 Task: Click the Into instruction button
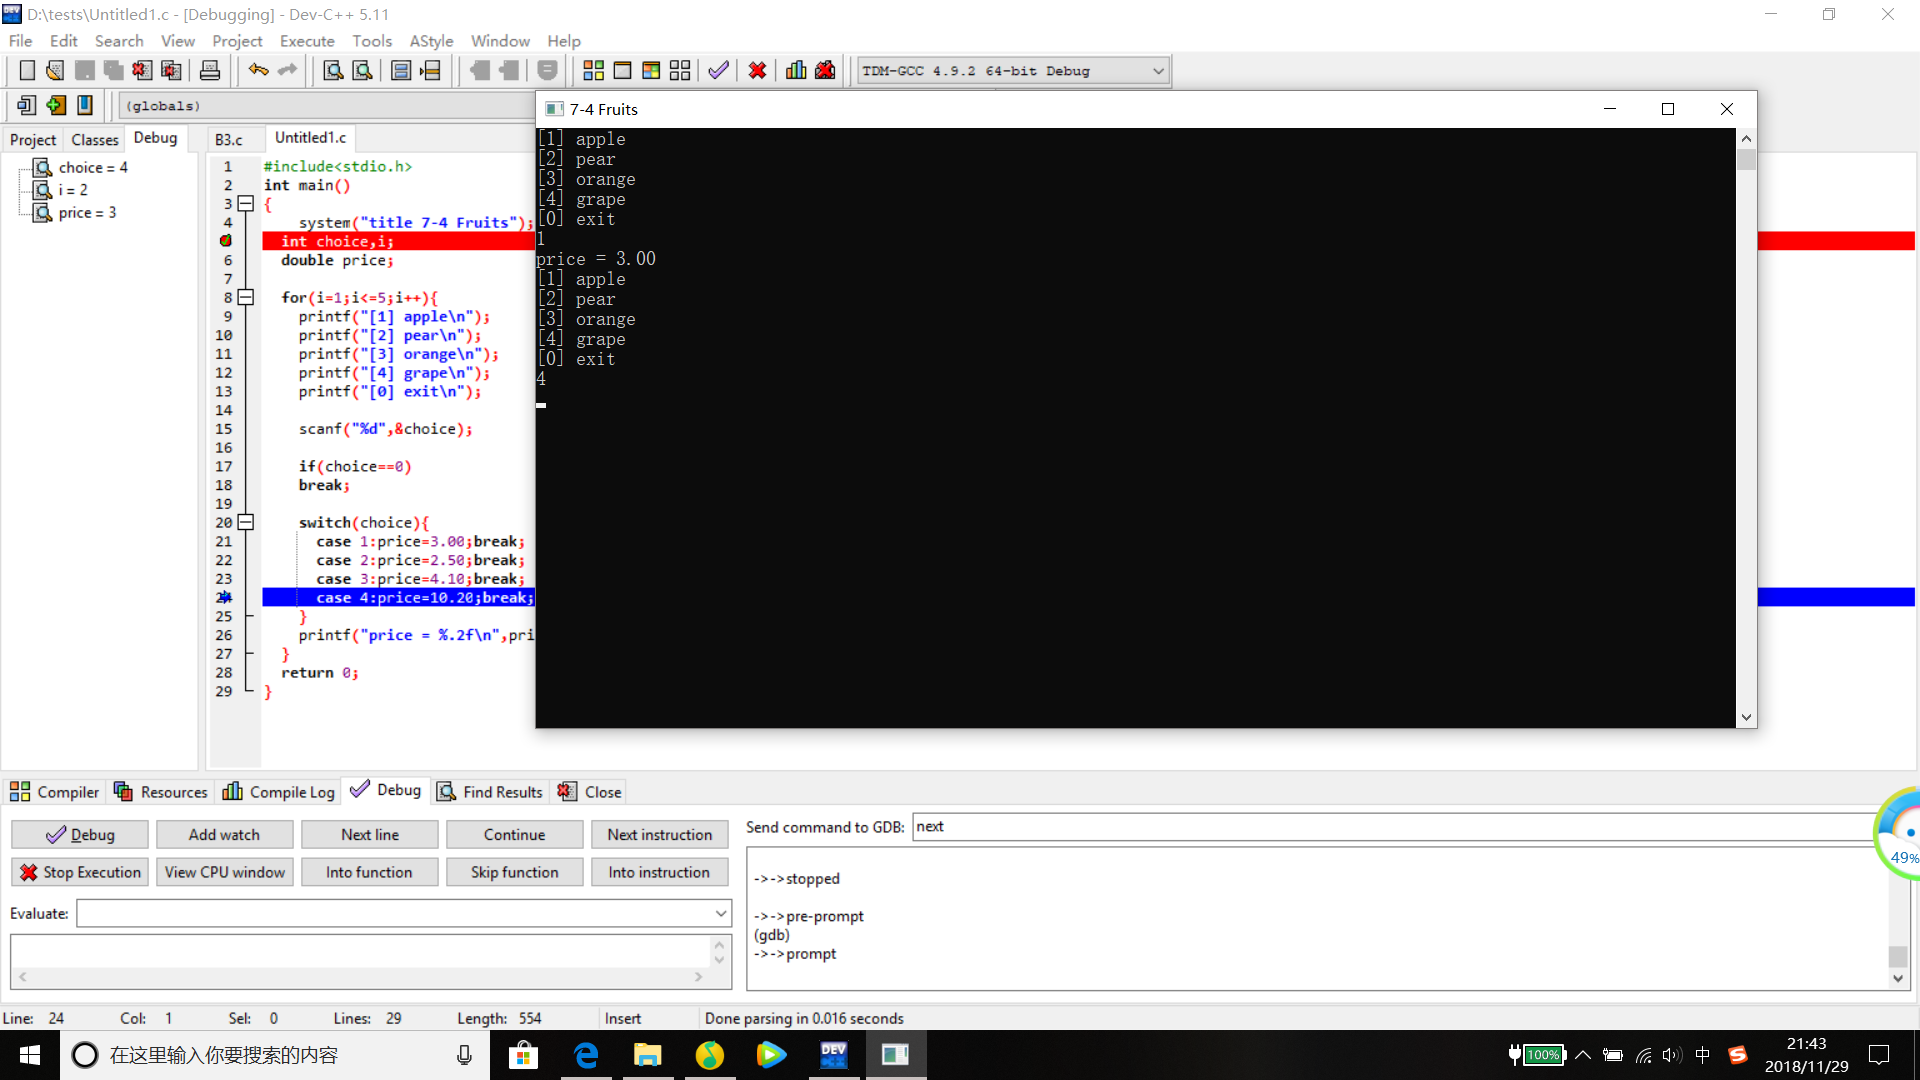click(x=660, y=872)
